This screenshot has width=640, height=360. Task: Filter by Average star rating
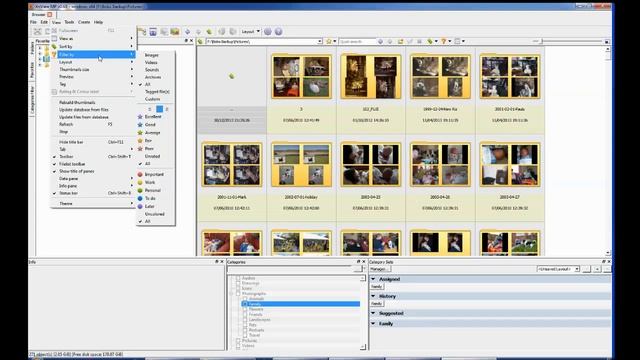[156, 133]
